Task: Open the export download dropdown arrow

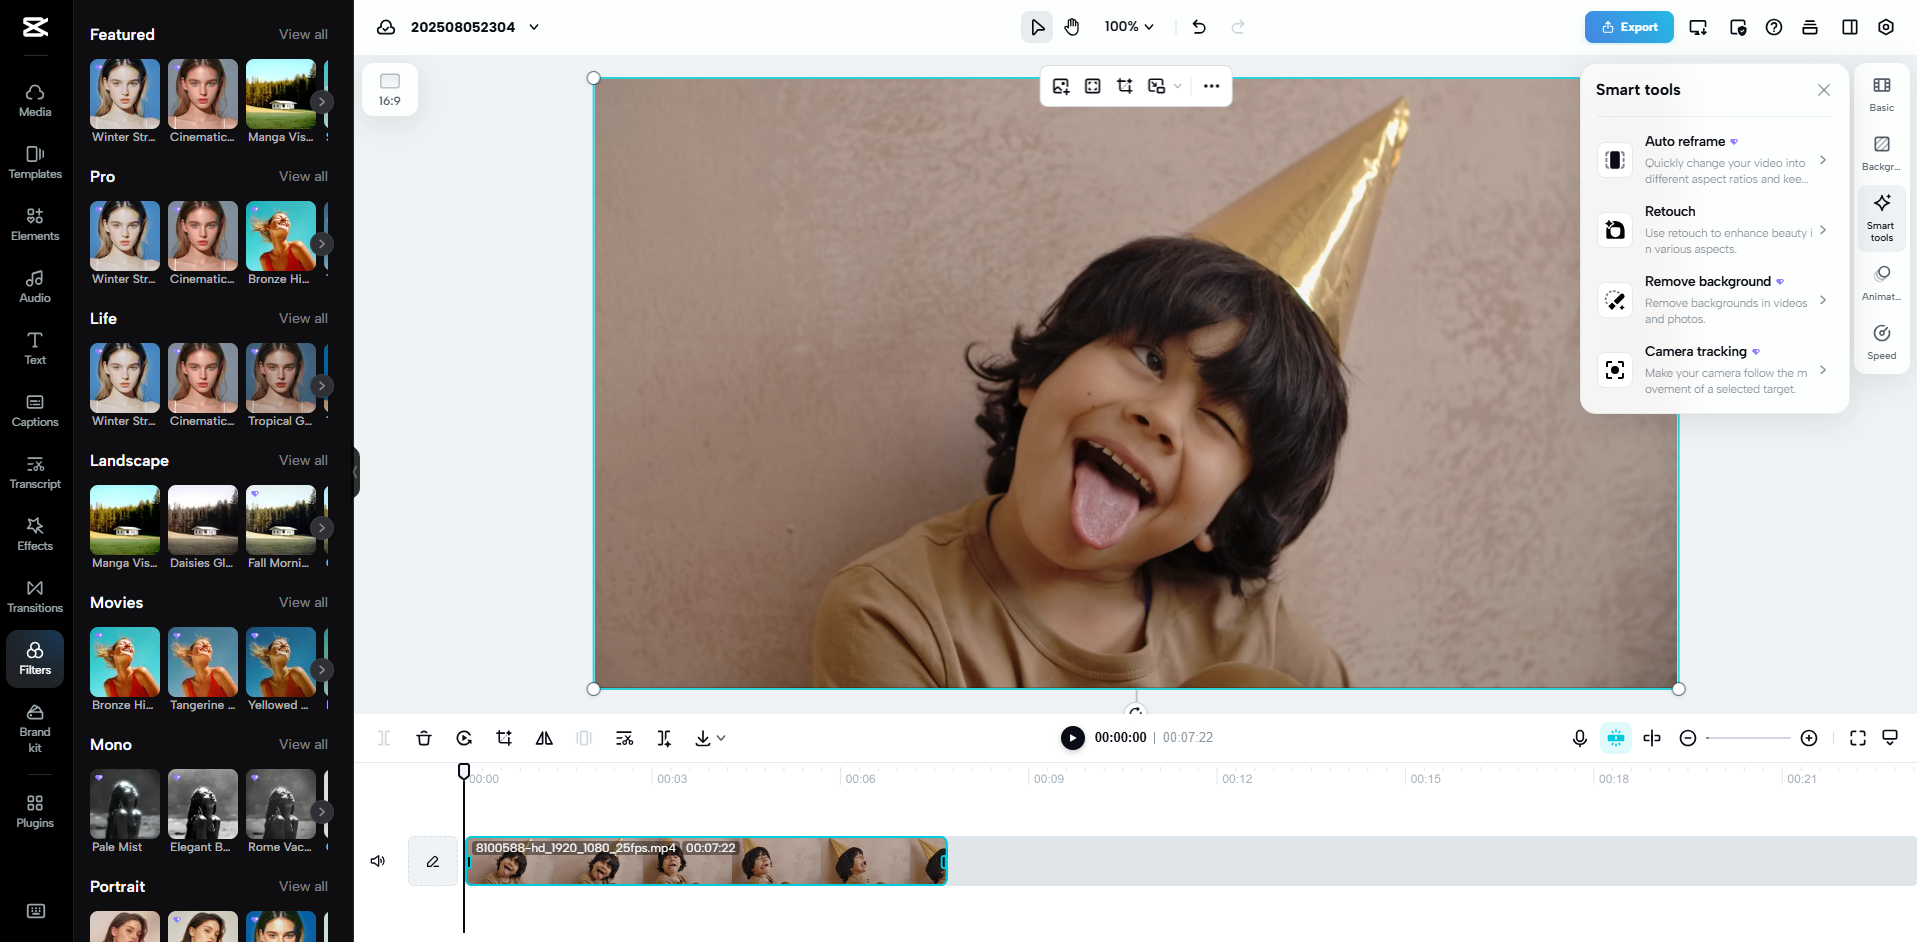Action: tap(722, 738)
